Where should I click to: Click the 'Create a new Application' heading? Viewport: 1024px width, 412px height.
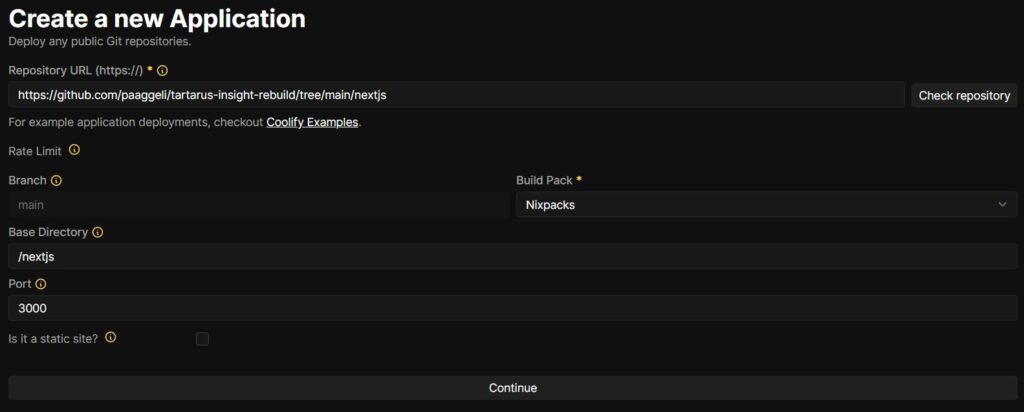point(157,19)
